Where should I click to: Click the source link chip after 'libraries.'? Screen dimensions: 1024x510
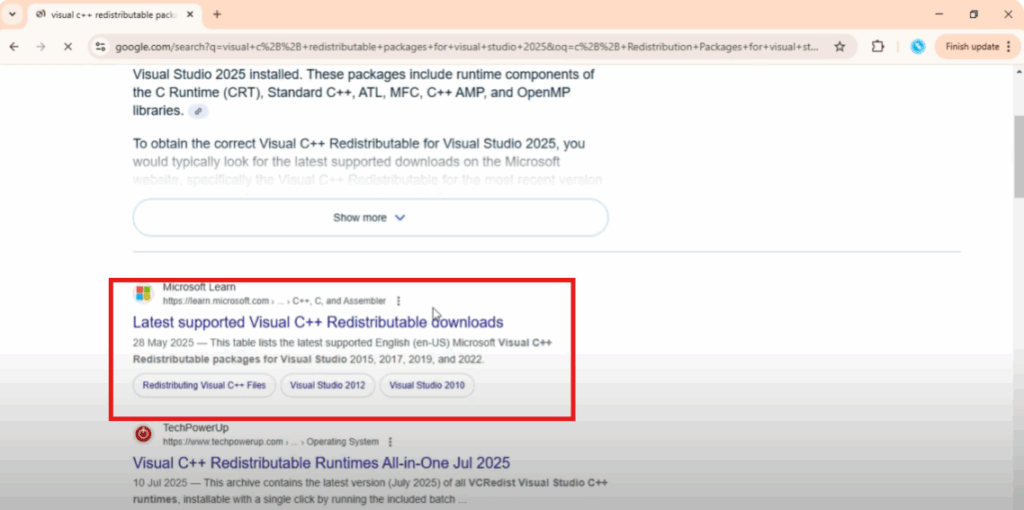point(199,111)
